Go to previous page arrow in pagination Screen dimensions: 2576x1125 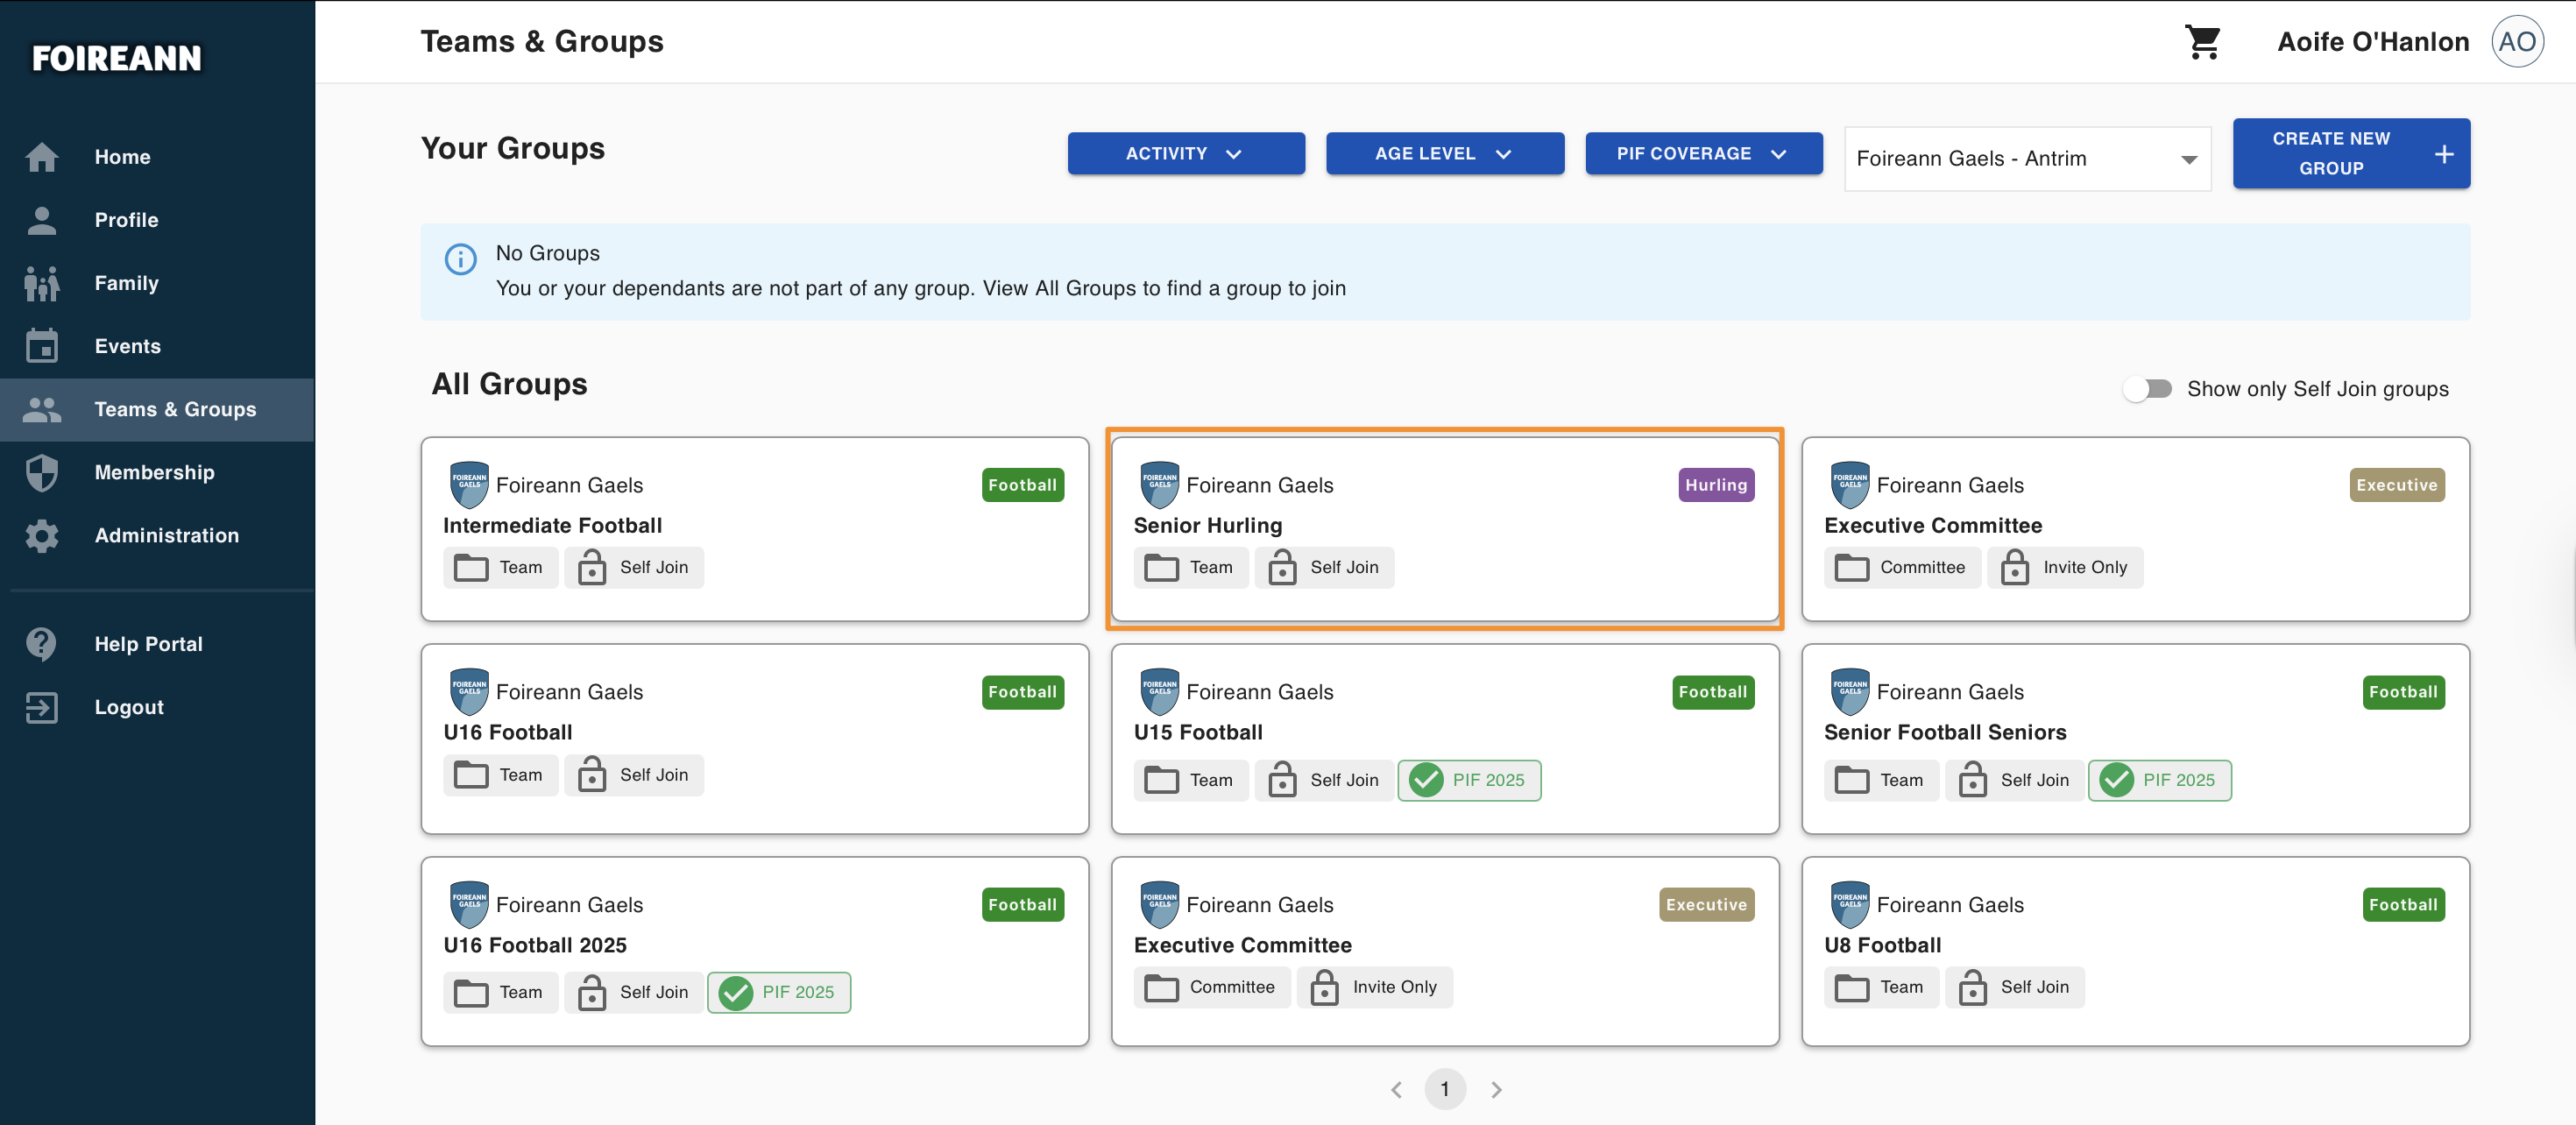[1396, 1089]
